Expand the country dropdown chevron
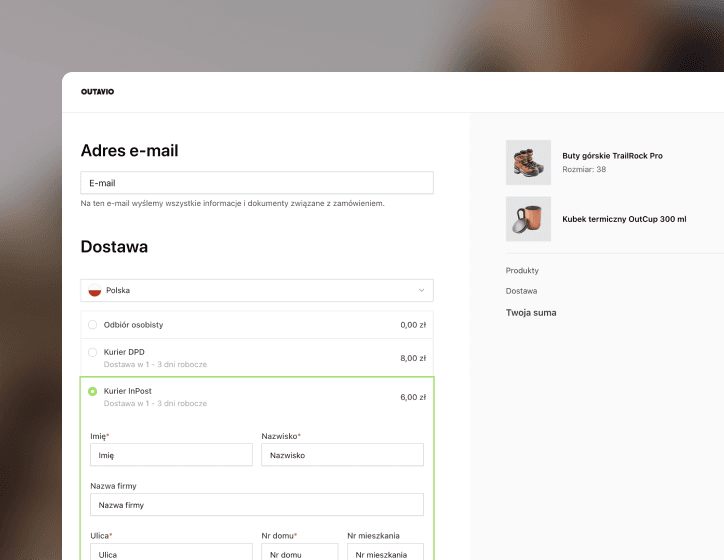The height and width of the screenshot is (560, 724). pyautogui.click(x=421, y=291)
